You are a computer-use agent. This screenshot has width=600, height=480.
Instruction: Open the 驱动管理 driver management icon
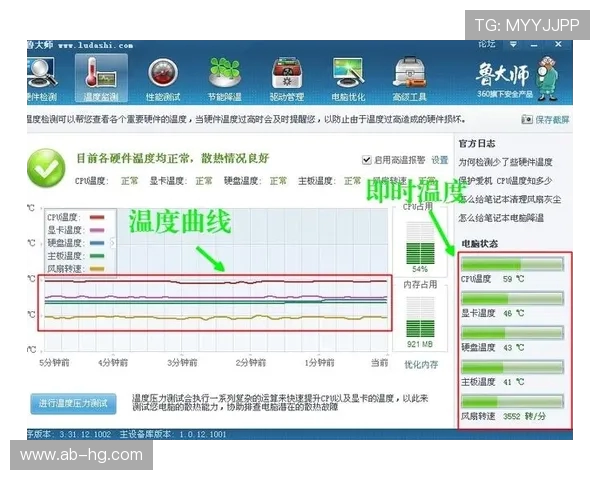tap(286, 76)
